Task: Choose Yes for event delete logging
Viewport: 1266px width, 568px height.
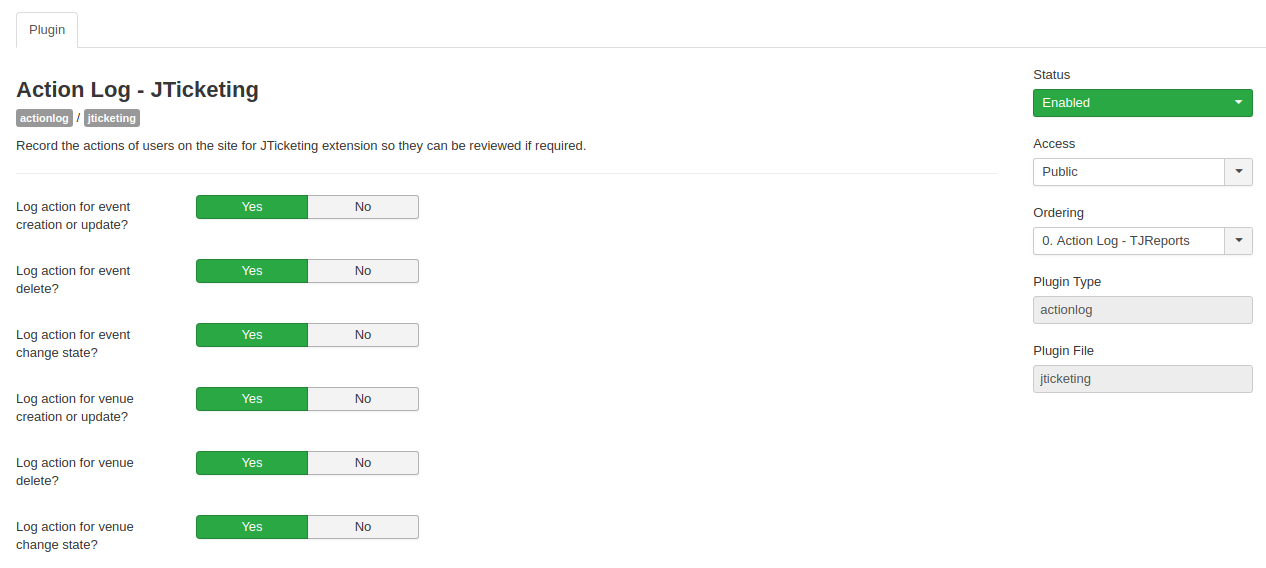Action: coord(252,271)
